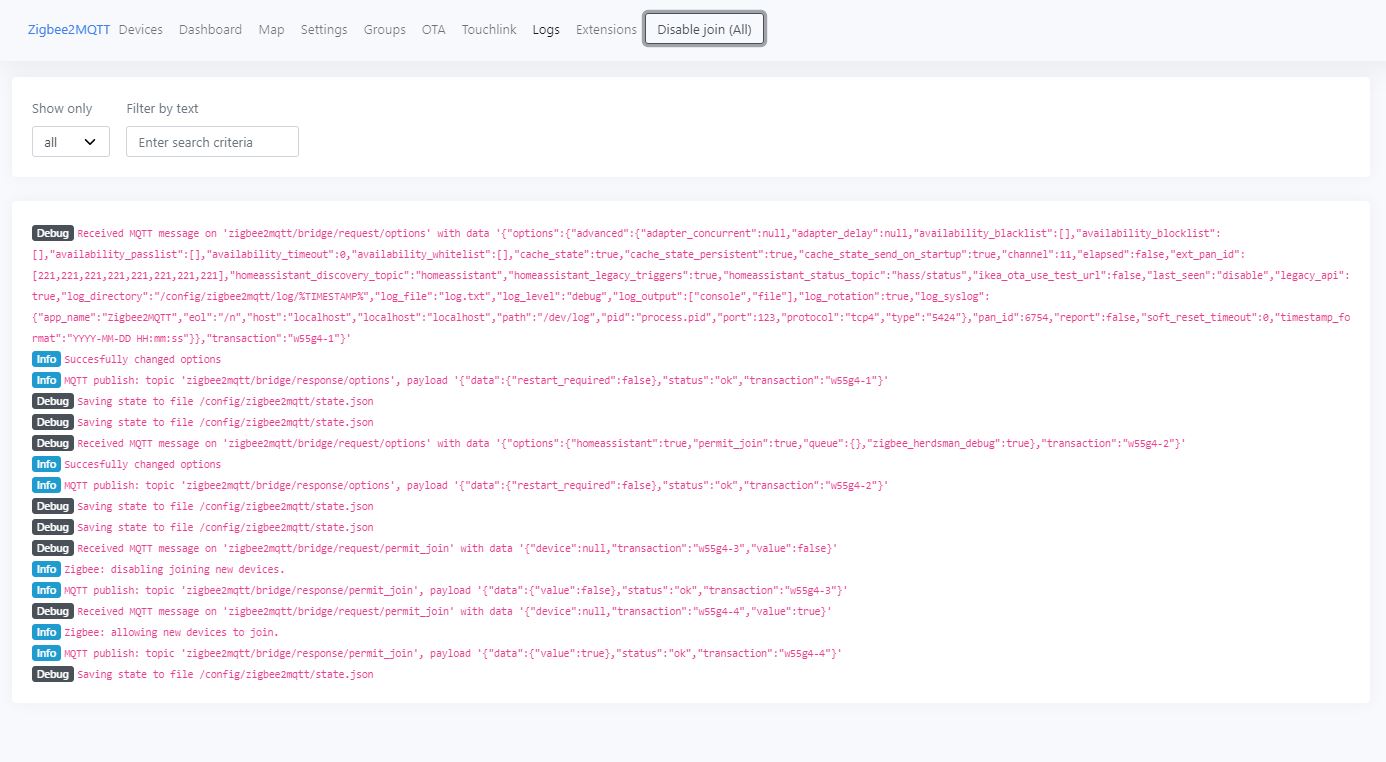Expand the Show only level dropdown
Viewport: 1386px width, 762px height.
tap(70, 142)
